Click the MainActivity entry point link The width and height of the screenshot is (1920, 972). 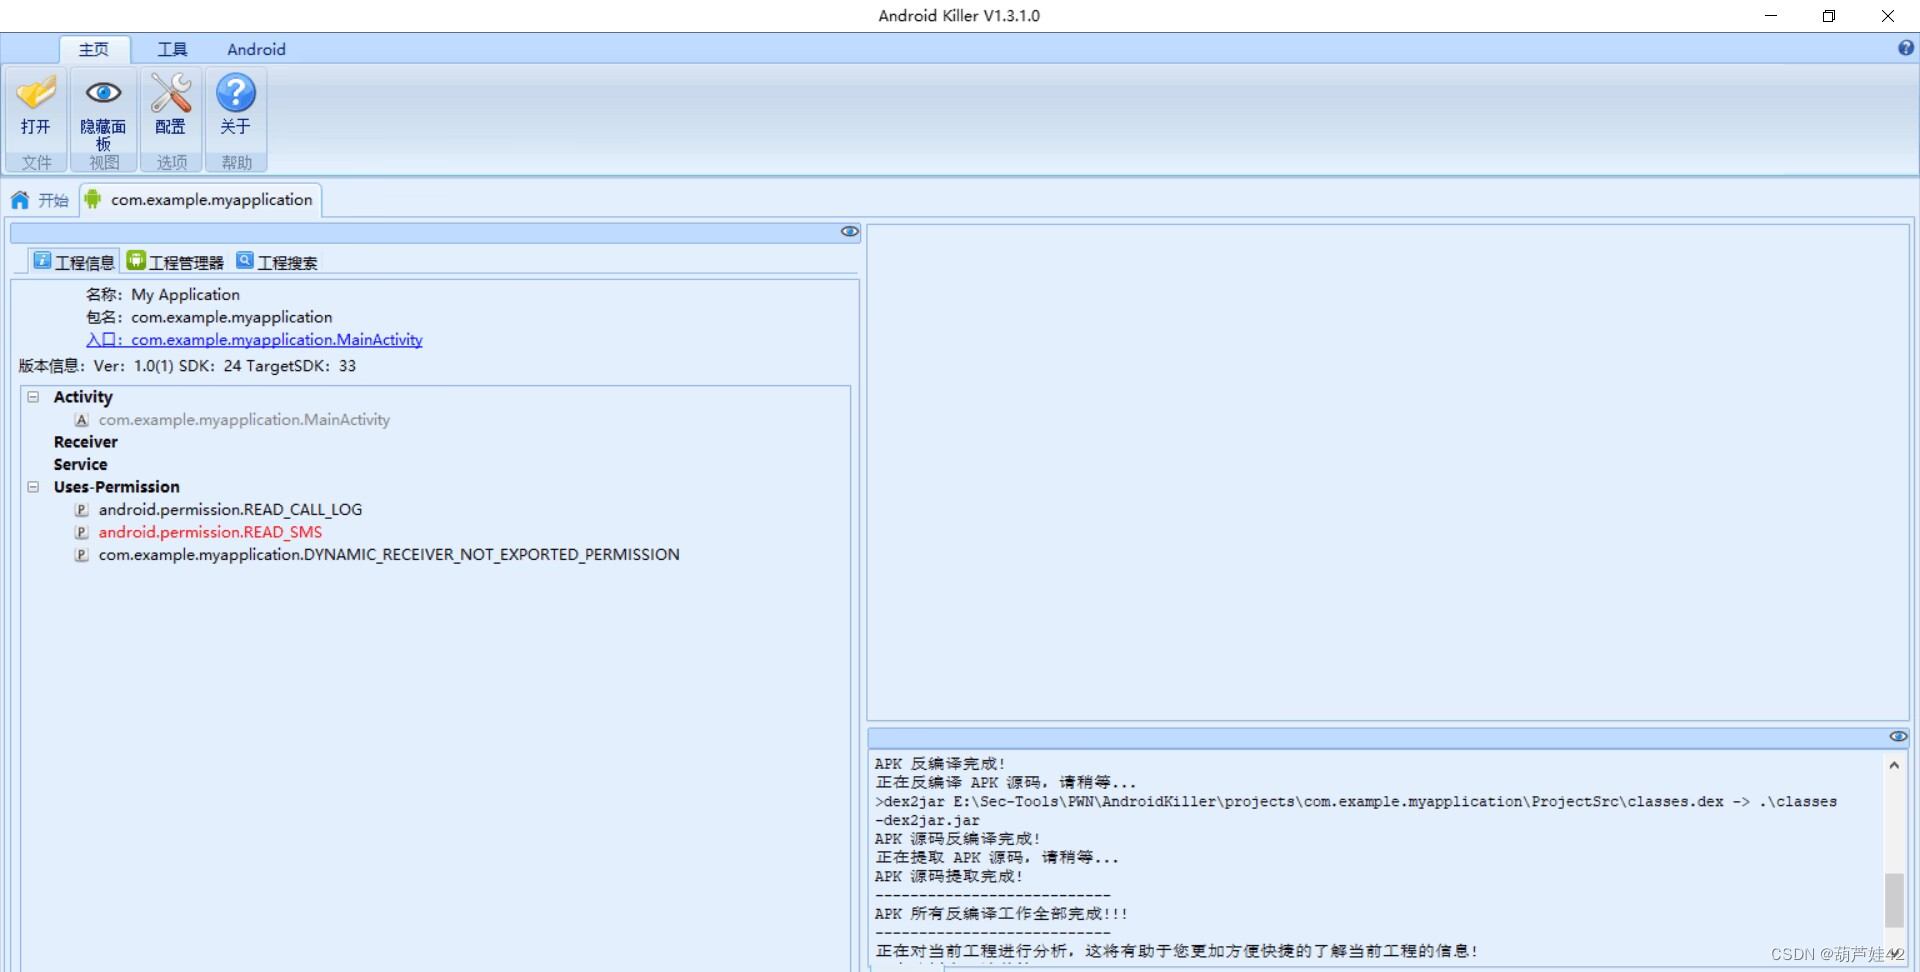[x=276, y=340]
